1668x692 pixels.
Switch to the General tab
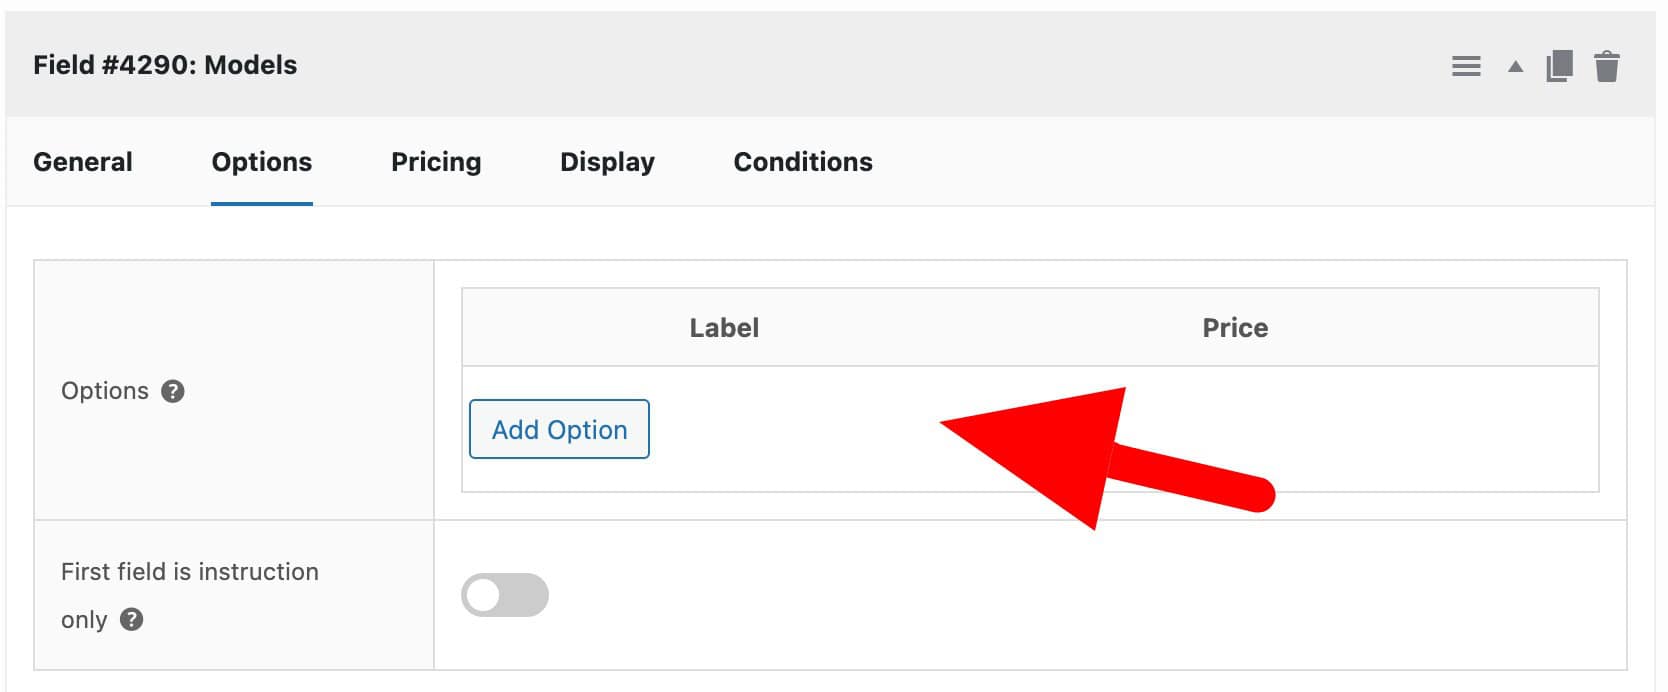pos(83,162)
